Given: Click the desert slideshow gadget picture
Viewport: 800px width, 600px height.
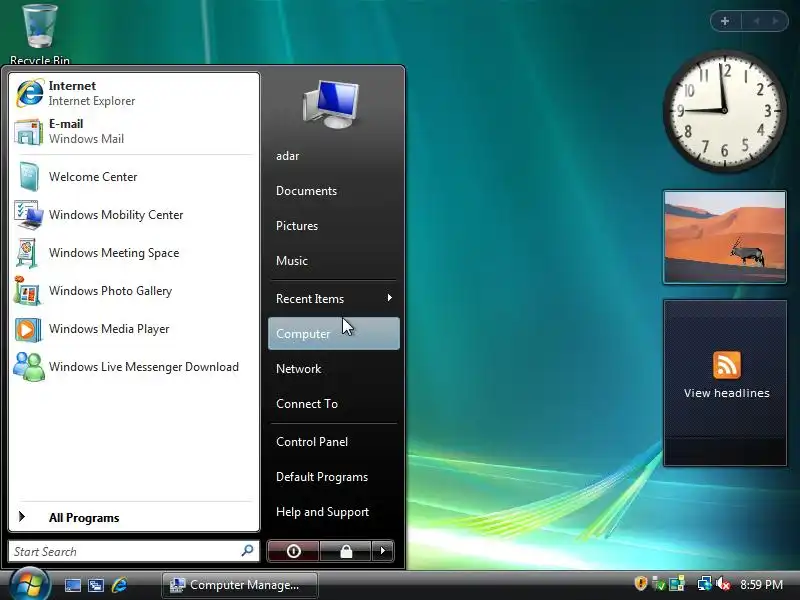Looking at the screenshot, I should pyautogui.click(x=724, y=237).
